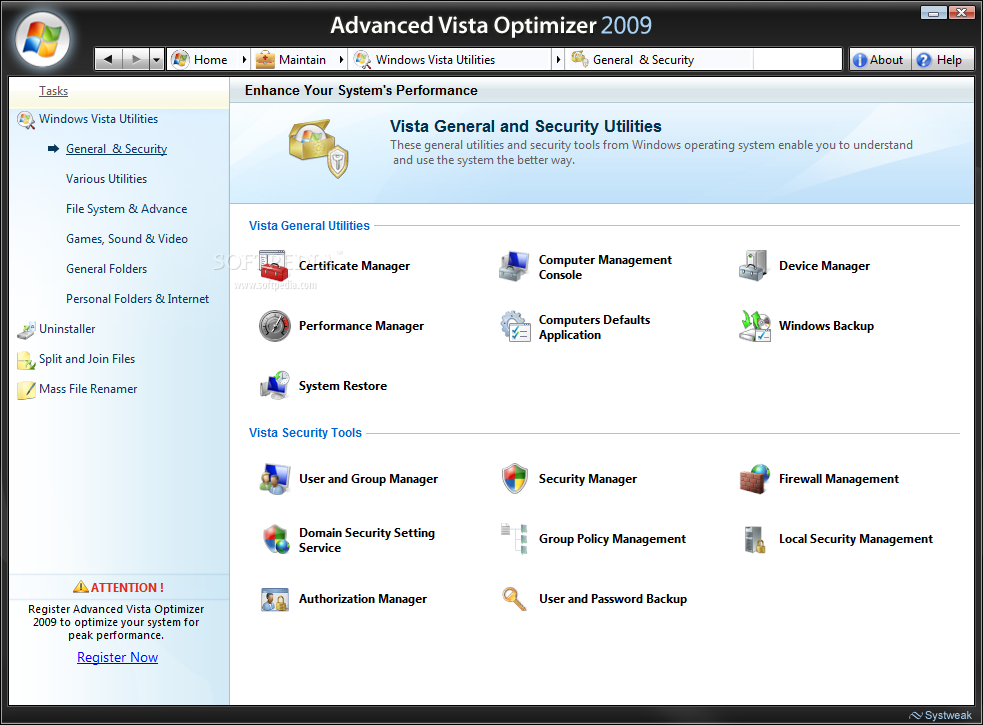Screen dimensions: 983x725
Task: Launch Computer Management Console icon
Action: [514, 266]
